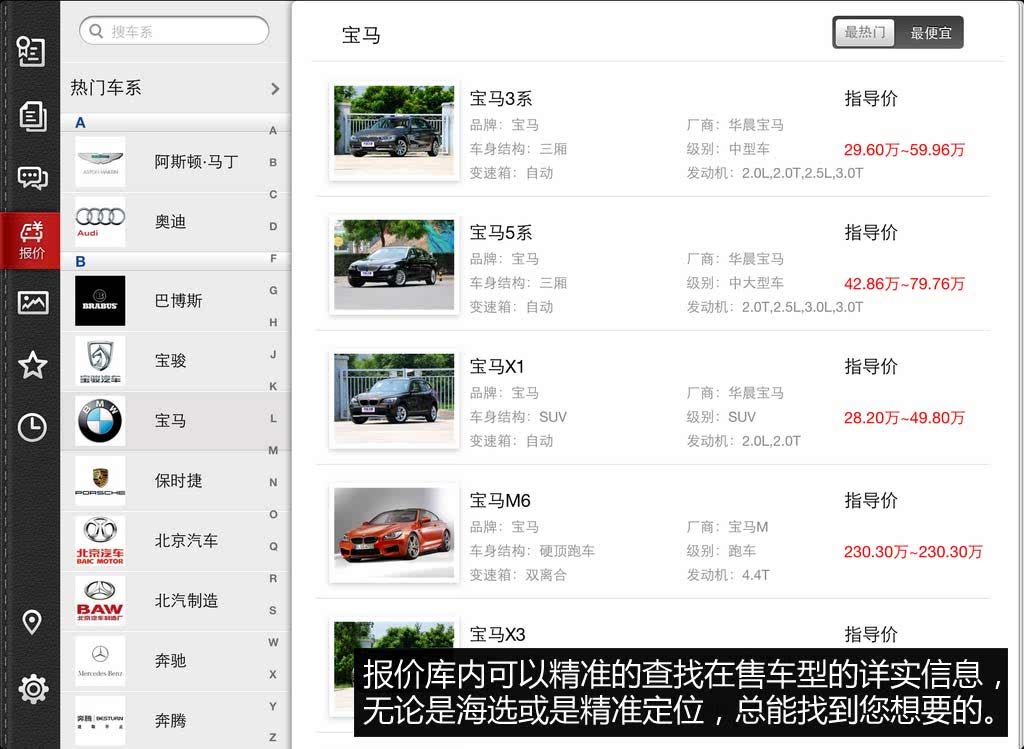
Task: Open the 宝马3系 title
Action: (501, 99)
